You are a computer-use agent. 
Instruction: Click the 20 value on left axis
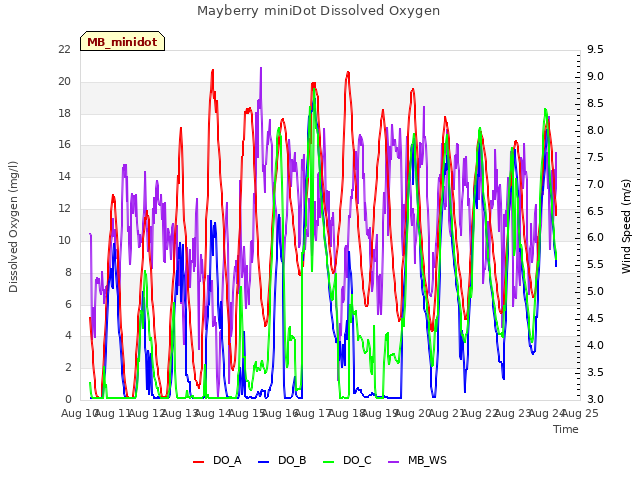tap(64, 82)
